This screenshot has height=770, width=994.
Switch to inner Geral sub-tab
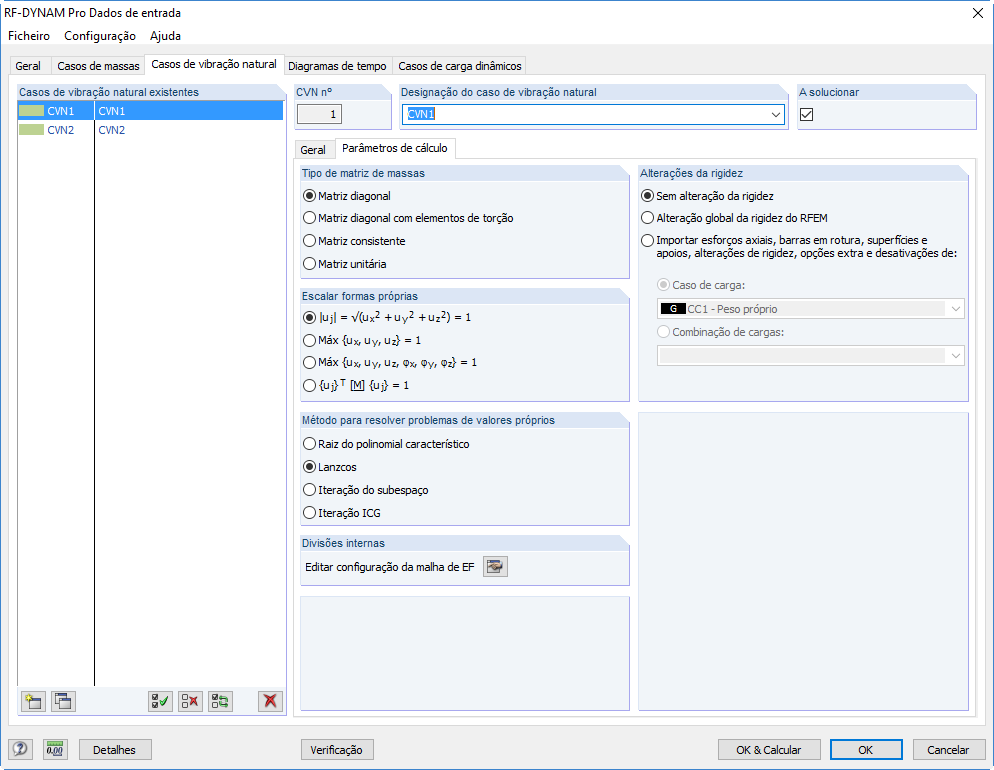pos(313,150)
